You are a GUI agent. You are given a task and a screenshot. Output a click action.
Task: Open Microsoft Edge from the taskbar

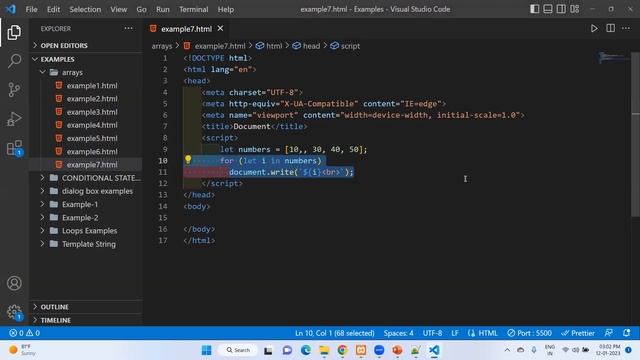306,350
